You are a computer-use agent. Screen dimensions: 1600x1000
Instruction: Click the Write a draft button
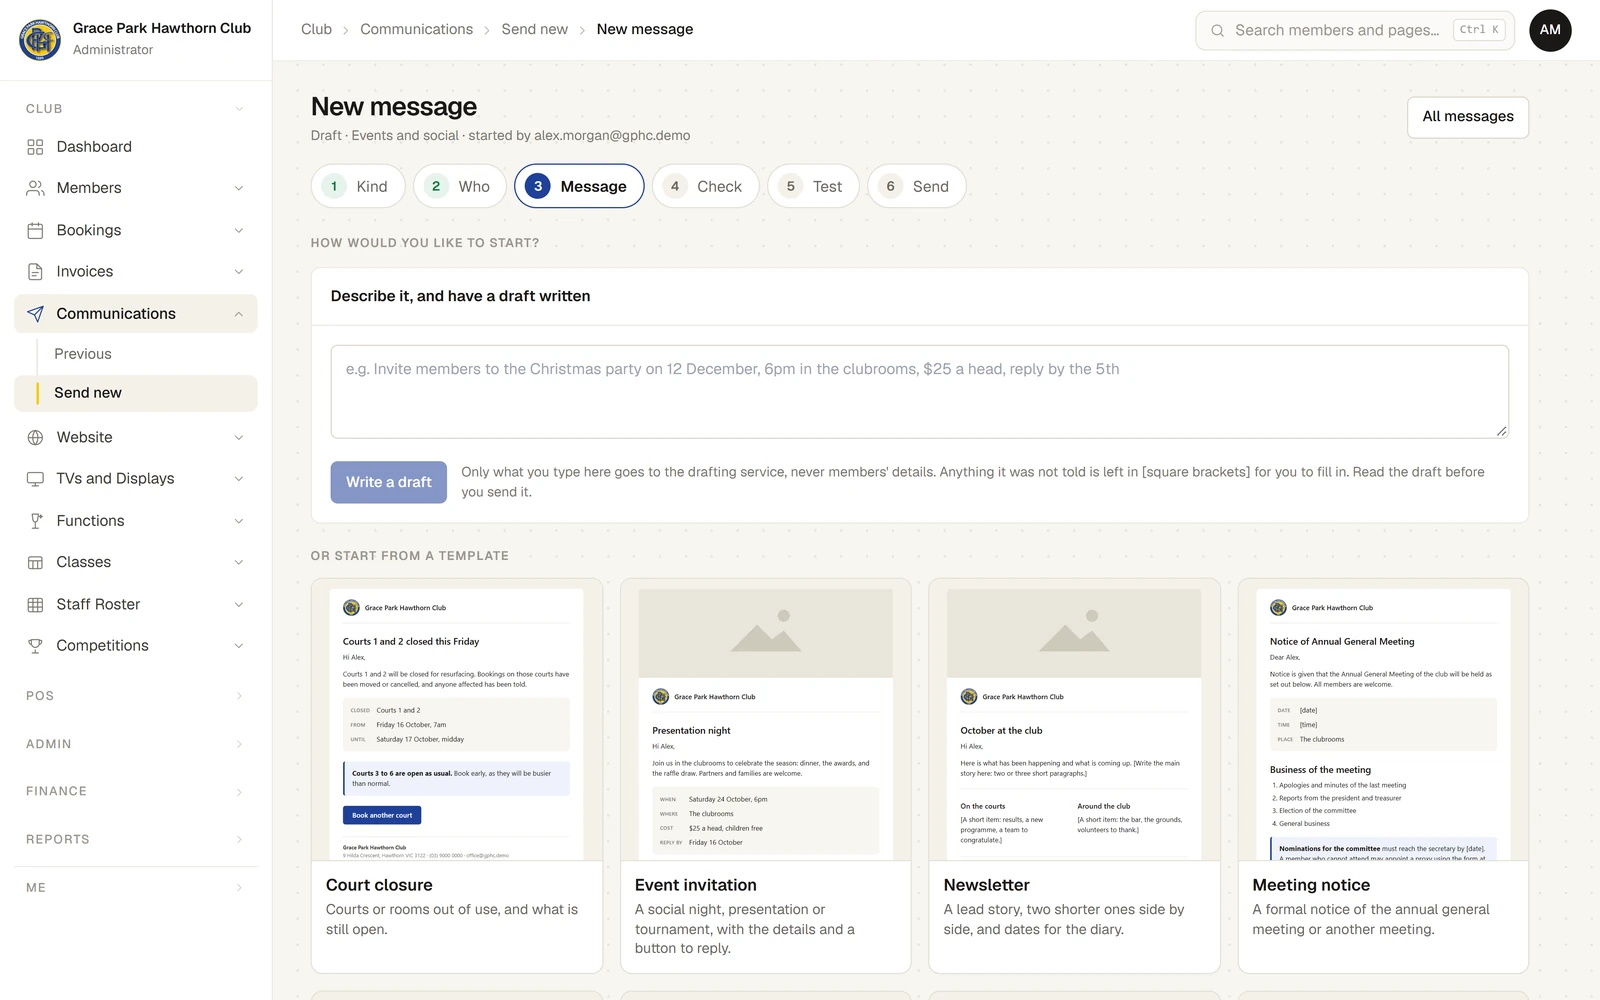click(x=389, y=482)
